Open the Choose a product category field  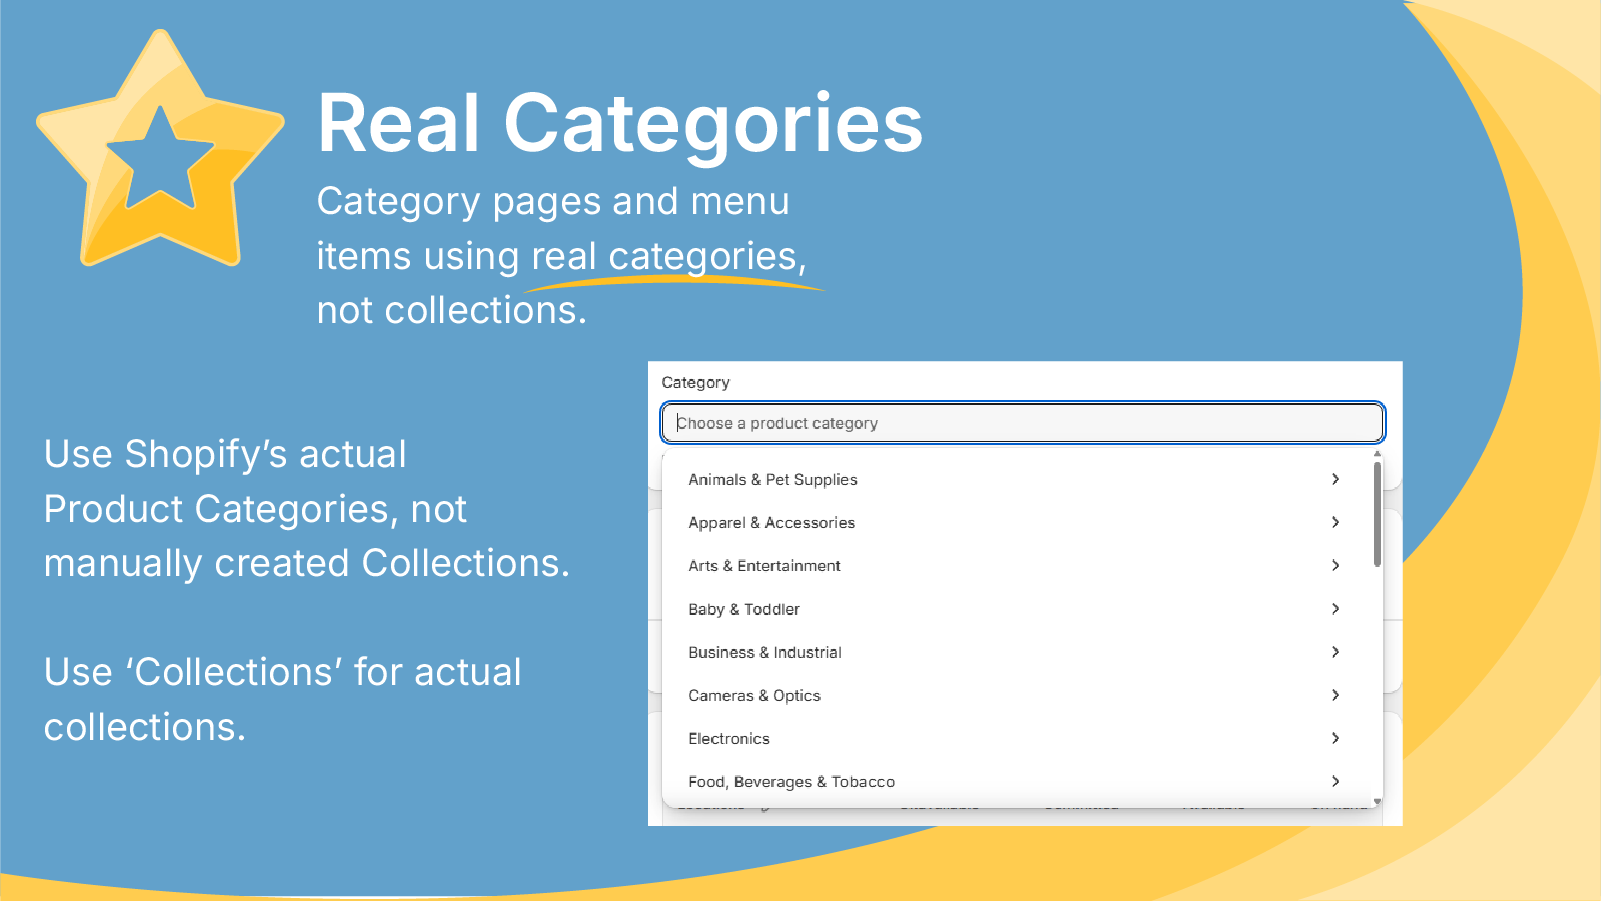(1021, 422)
